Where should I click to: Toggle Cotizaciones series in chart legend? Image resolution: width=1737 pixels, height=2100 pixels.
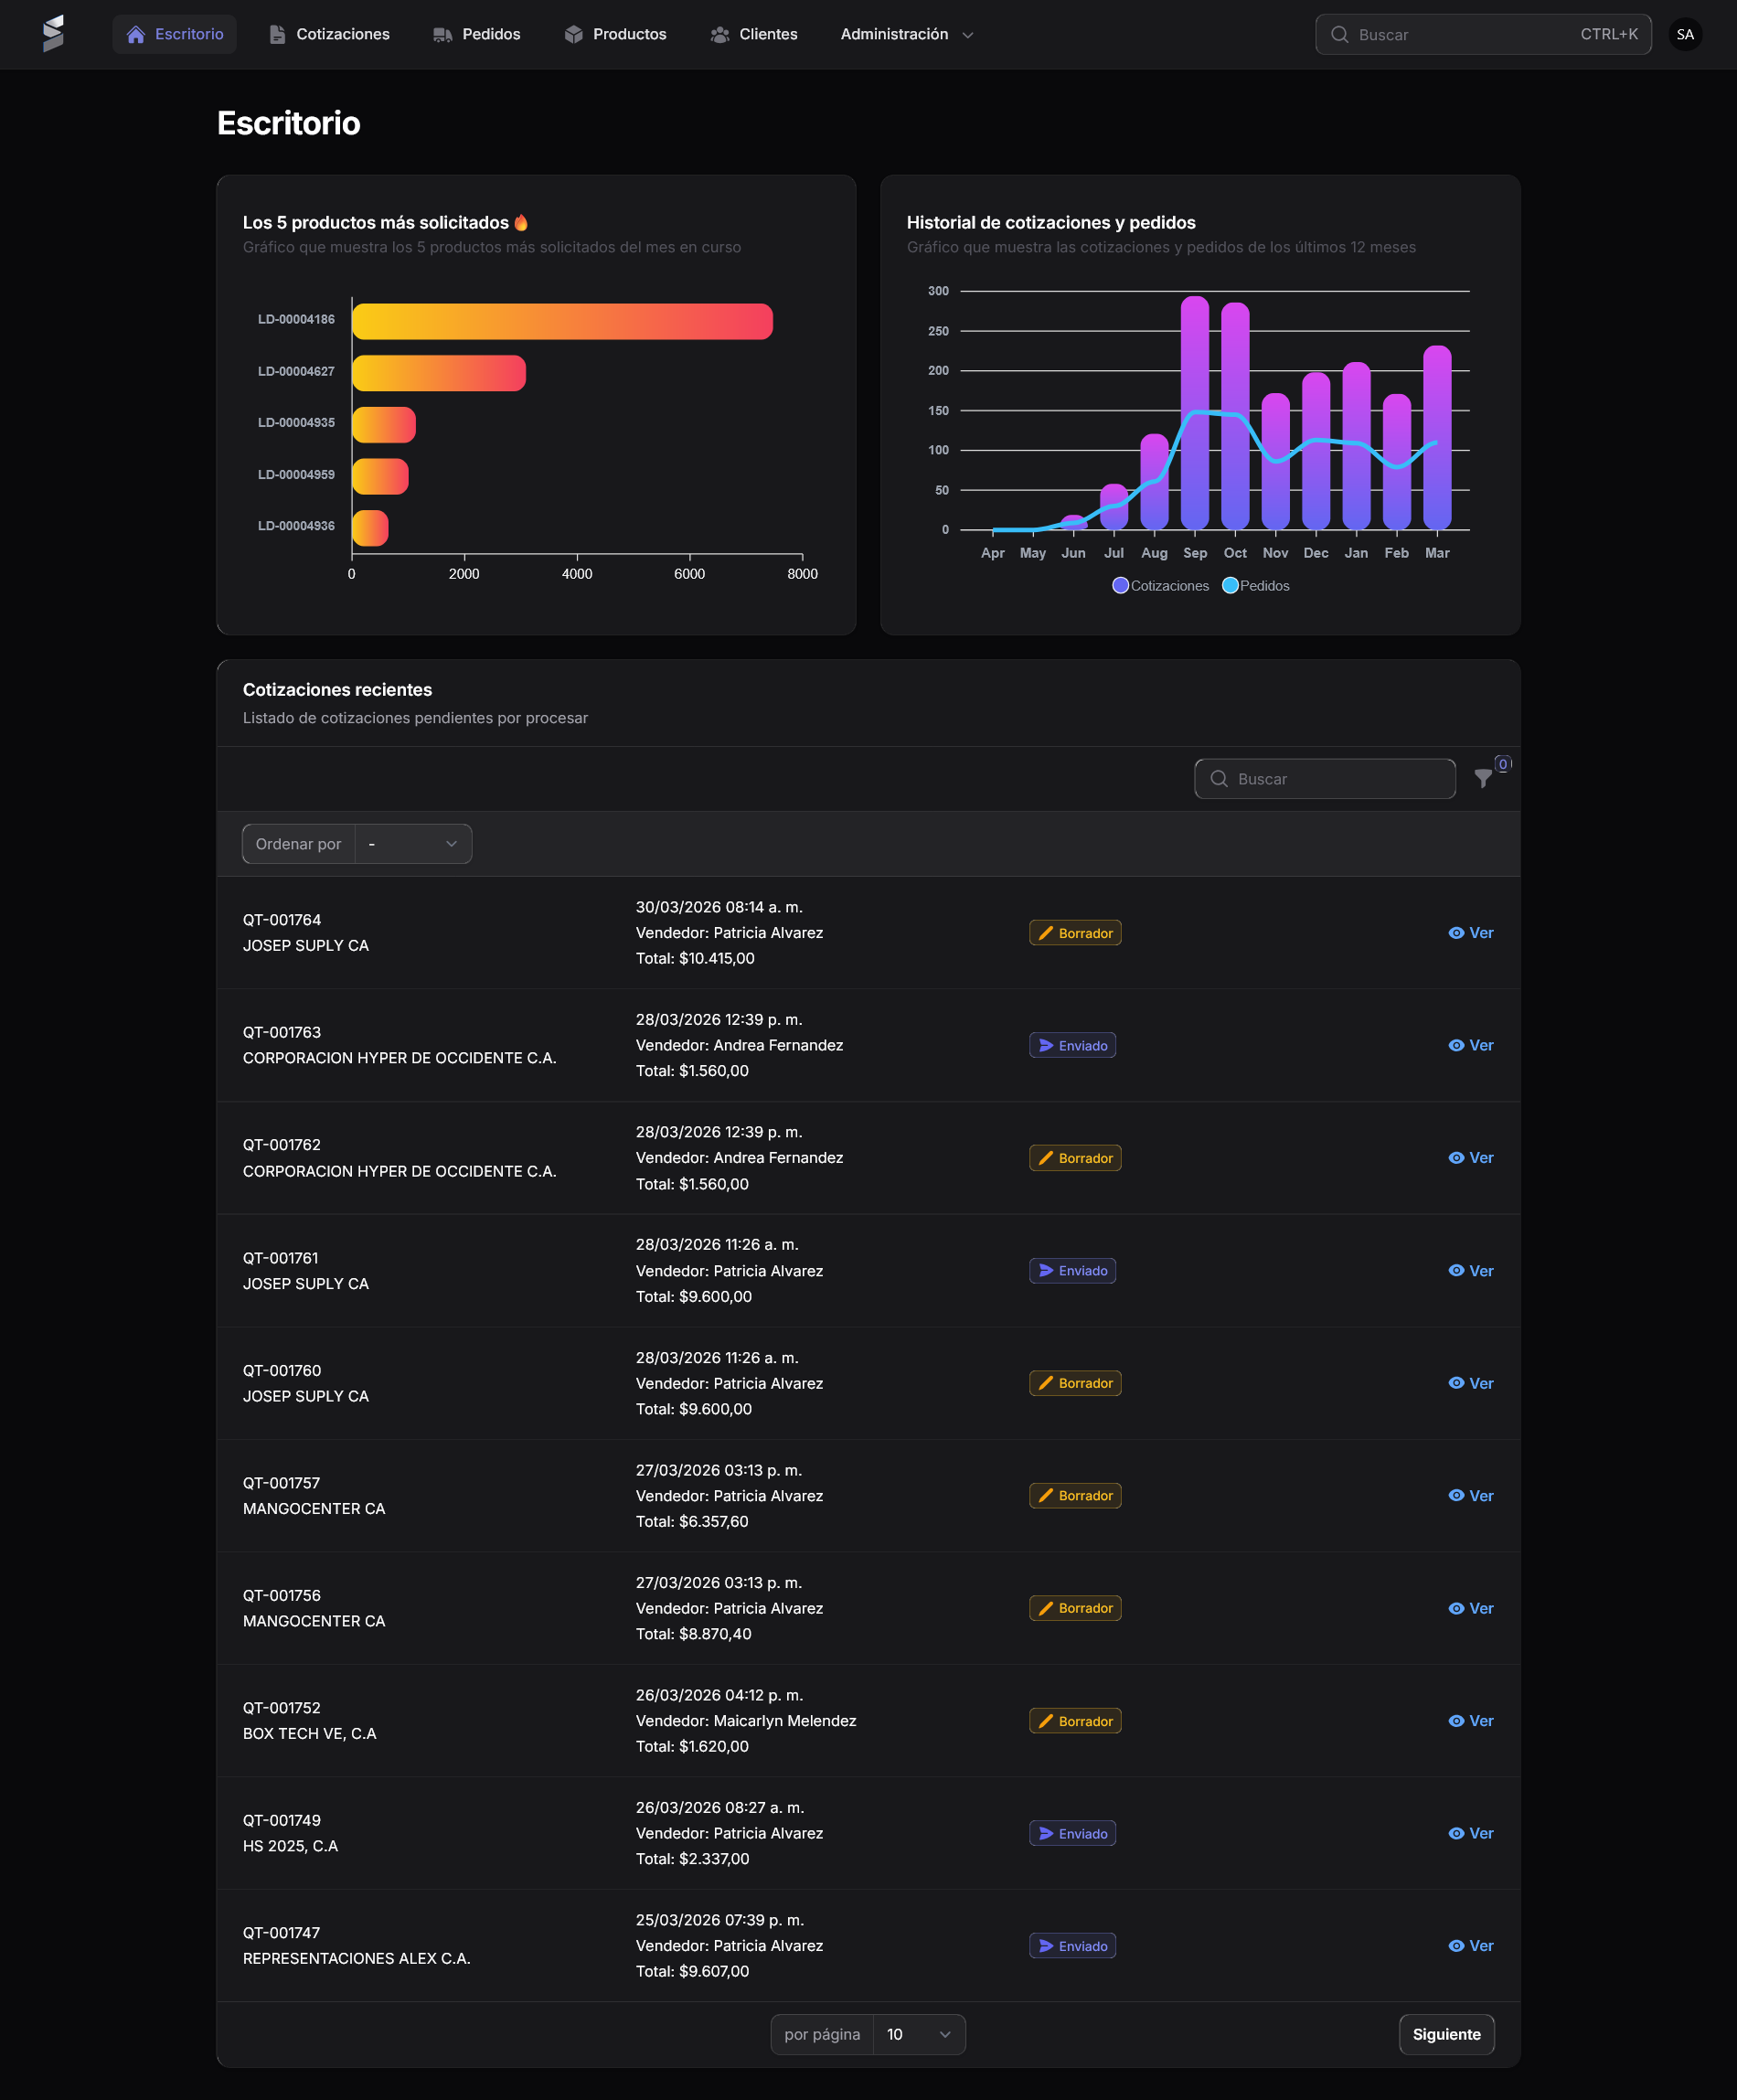tap(1160, 586)
